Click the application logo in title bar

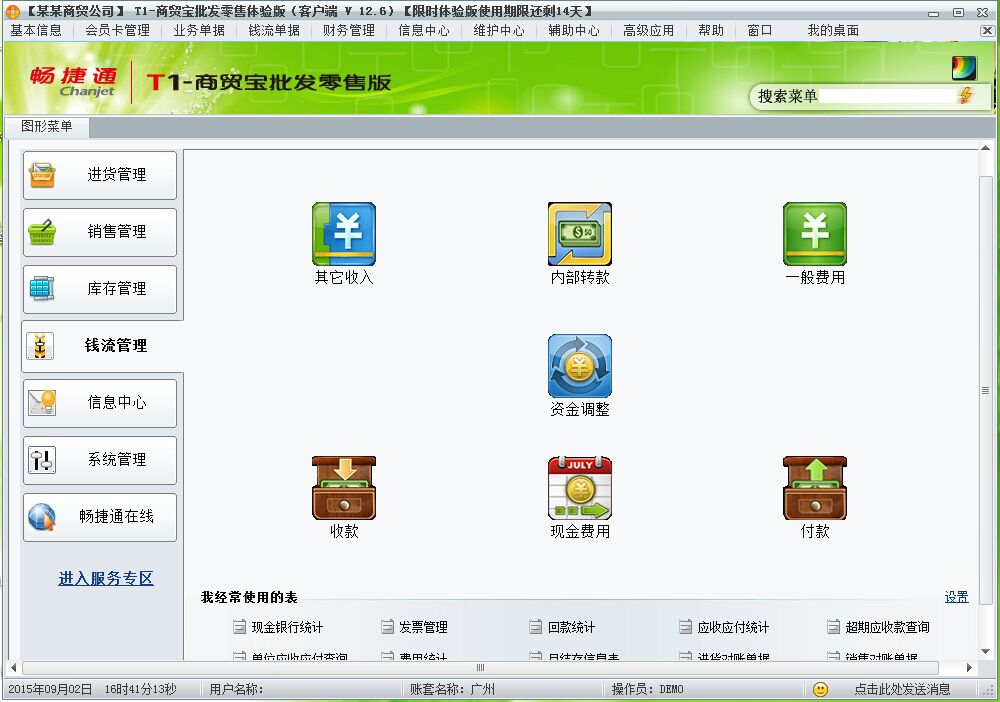tap(13, 11)
